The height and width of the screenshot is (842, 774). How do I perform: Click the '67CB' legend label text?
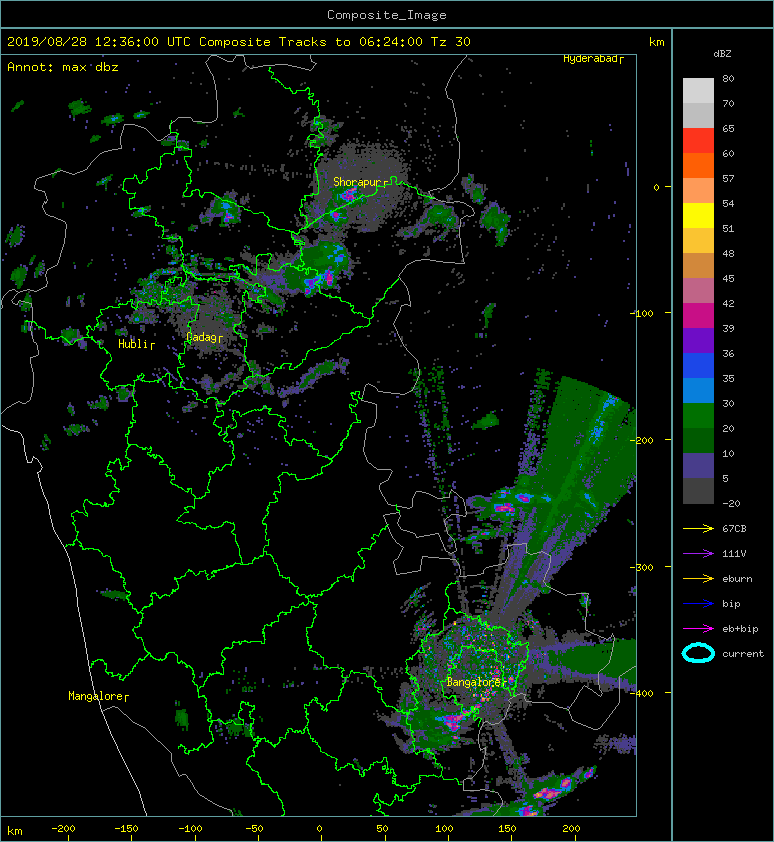tap(734, 528)
